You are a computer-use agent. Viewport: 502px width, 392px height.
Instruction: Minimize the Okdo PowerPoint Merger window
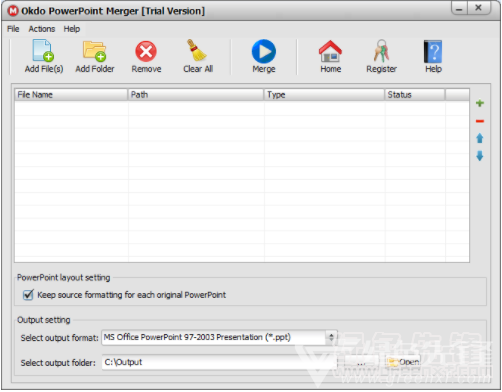point(459,8)
